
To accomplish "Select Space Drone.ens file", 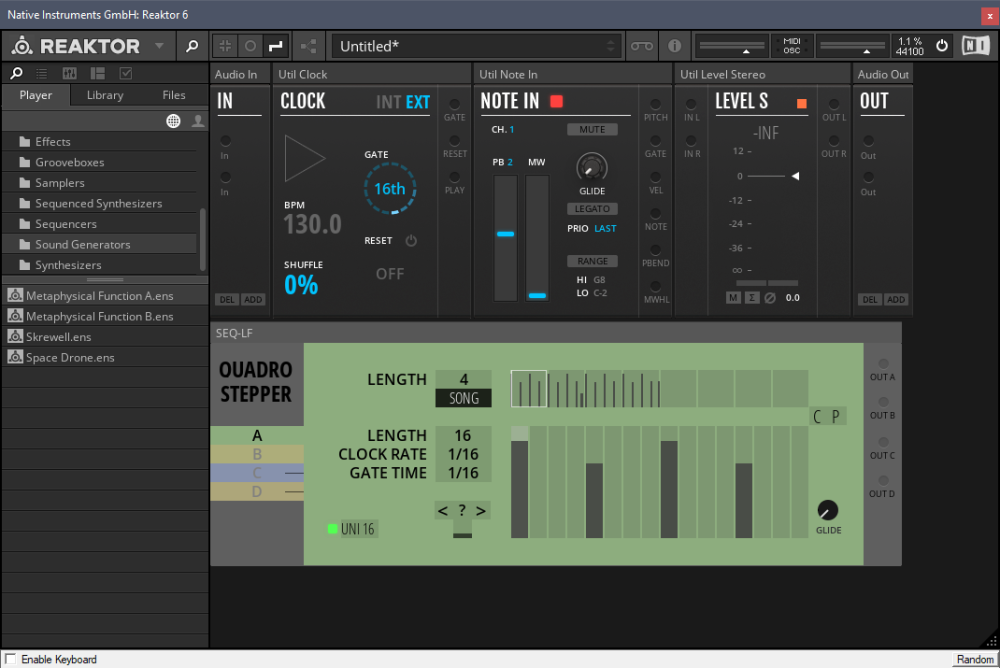I will pos(105,357).
